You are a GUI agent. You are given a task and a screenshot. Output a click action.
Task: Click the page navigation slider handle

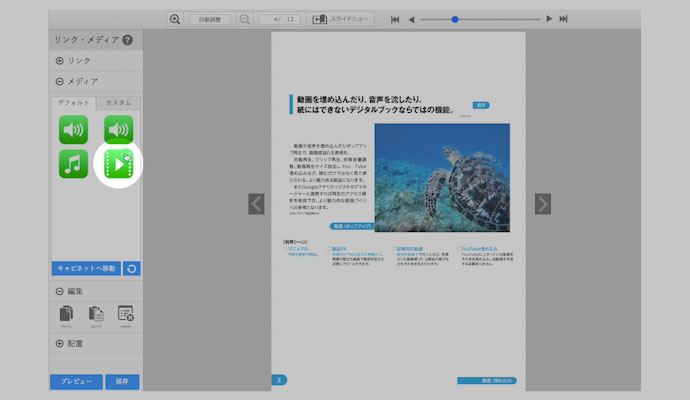(x=455, y=19)
